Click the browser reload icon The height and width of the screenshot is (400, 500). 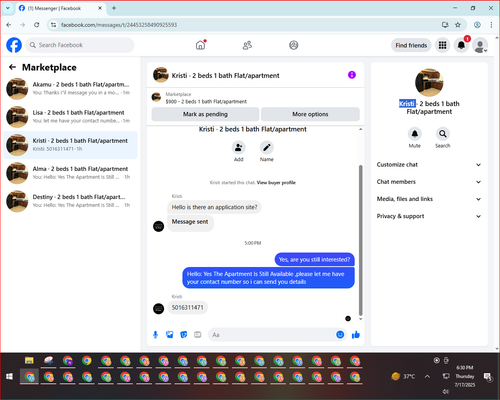[37, 25]
